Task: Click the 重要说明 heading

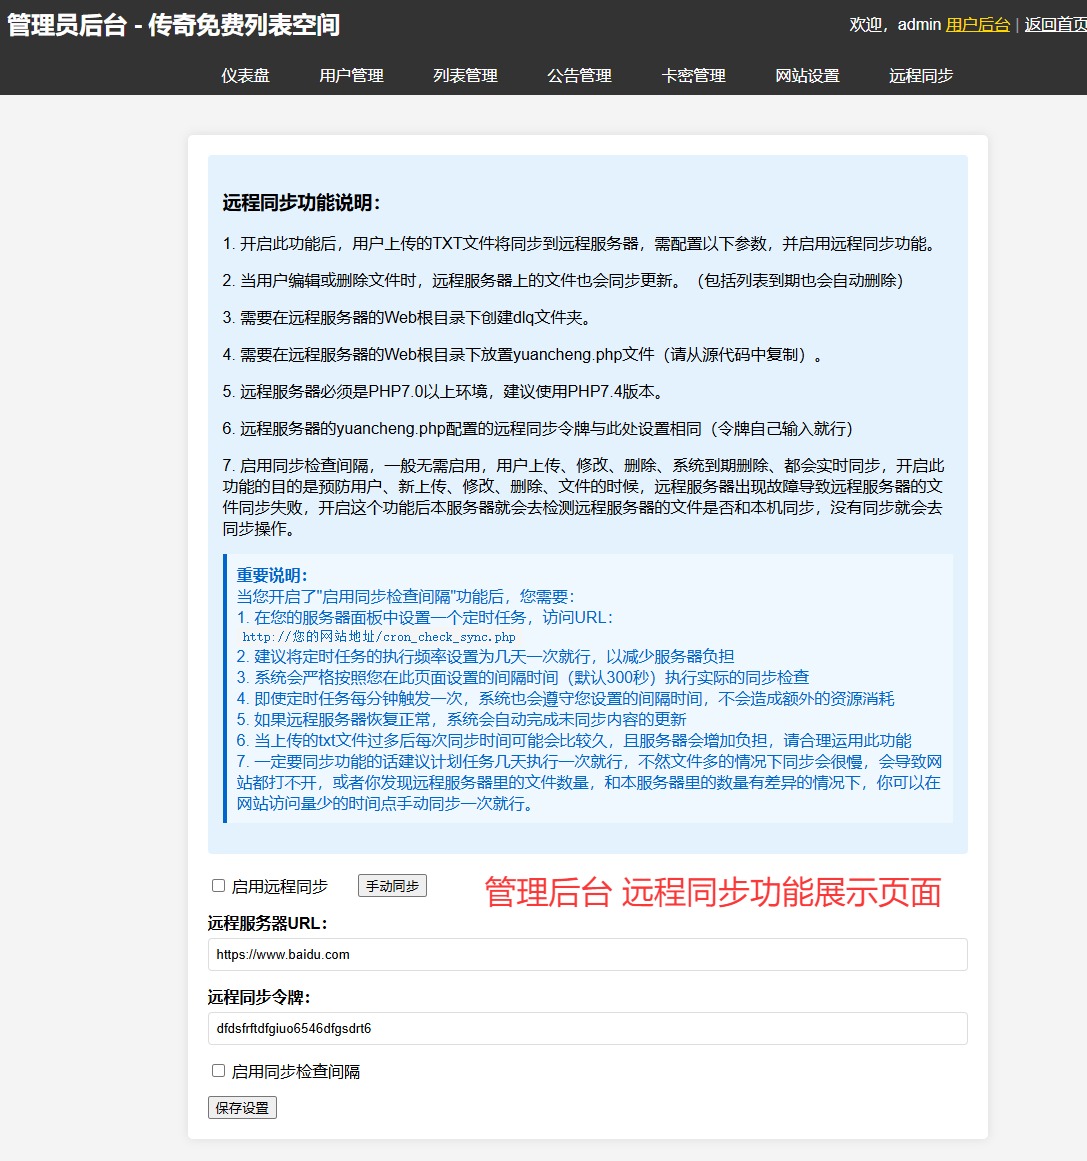Action: (x=272, y=575)
